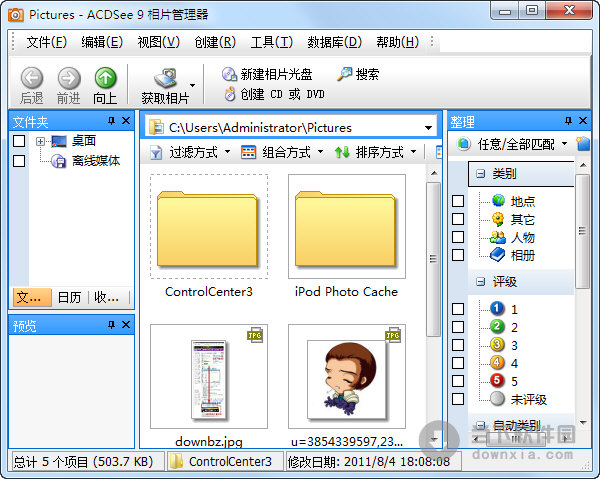
Task: Click the 未评级 gray circle icon
Action: (497, 399)
